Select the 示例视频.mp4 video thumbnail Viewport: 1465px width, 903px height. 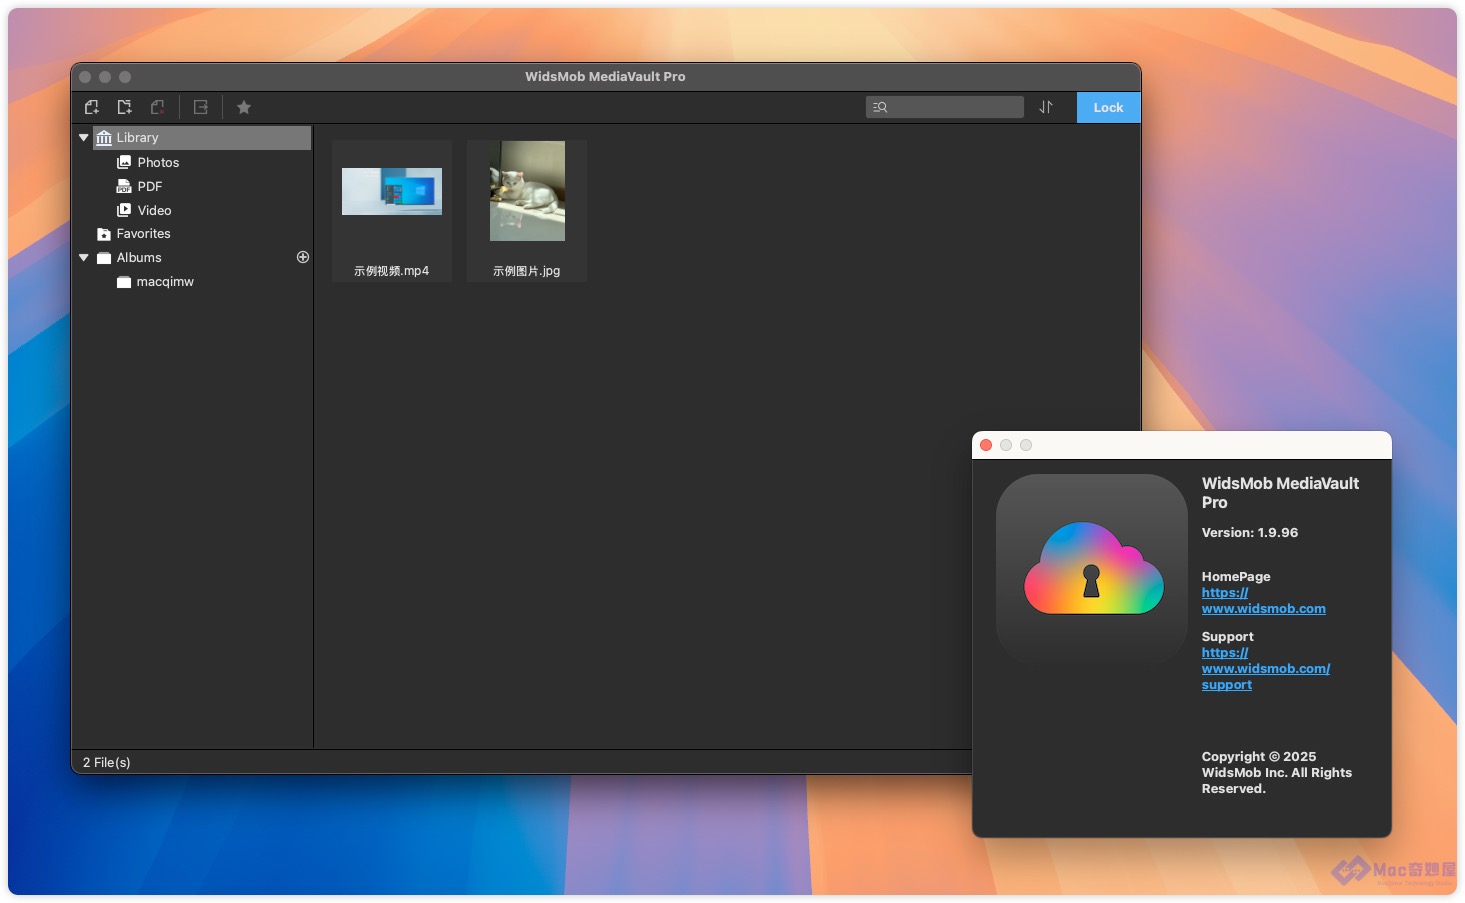coord(392,191)
